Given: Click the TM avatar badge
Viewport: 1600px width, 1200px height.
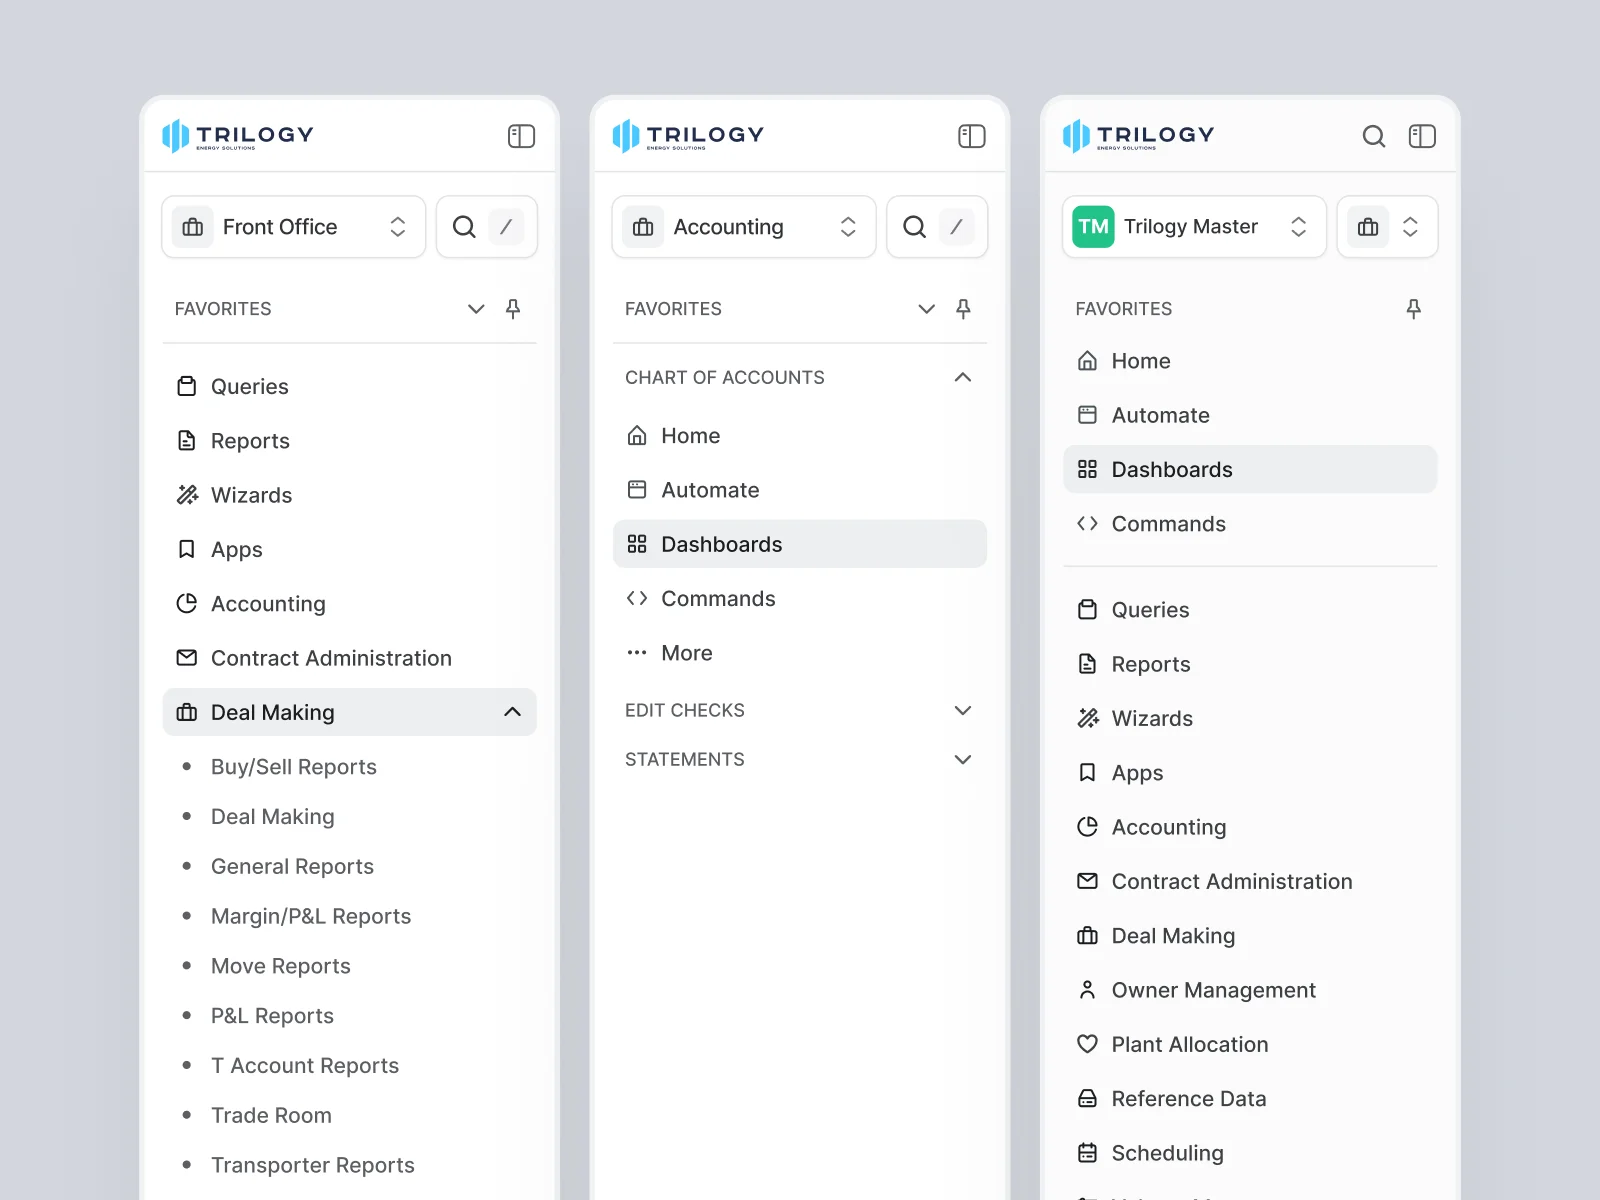Looking at the screenshot, I should pos(1093,227).
